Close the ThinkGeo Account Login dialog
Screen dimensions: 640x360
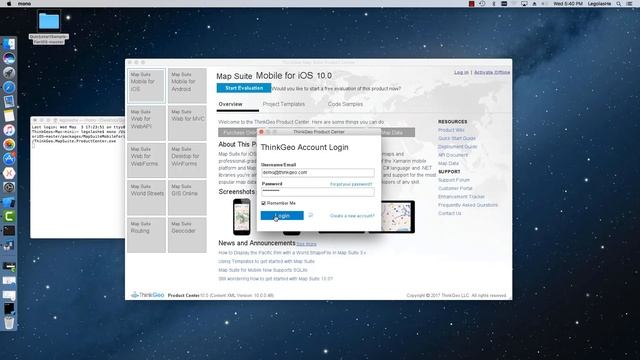point(262,132)
